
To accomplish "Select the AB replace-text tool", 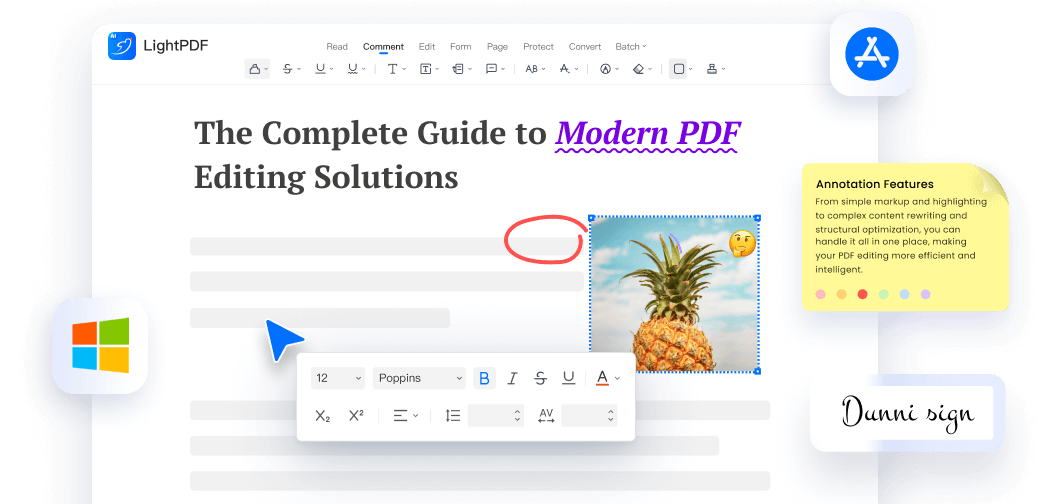I will (x=532, y=69).
